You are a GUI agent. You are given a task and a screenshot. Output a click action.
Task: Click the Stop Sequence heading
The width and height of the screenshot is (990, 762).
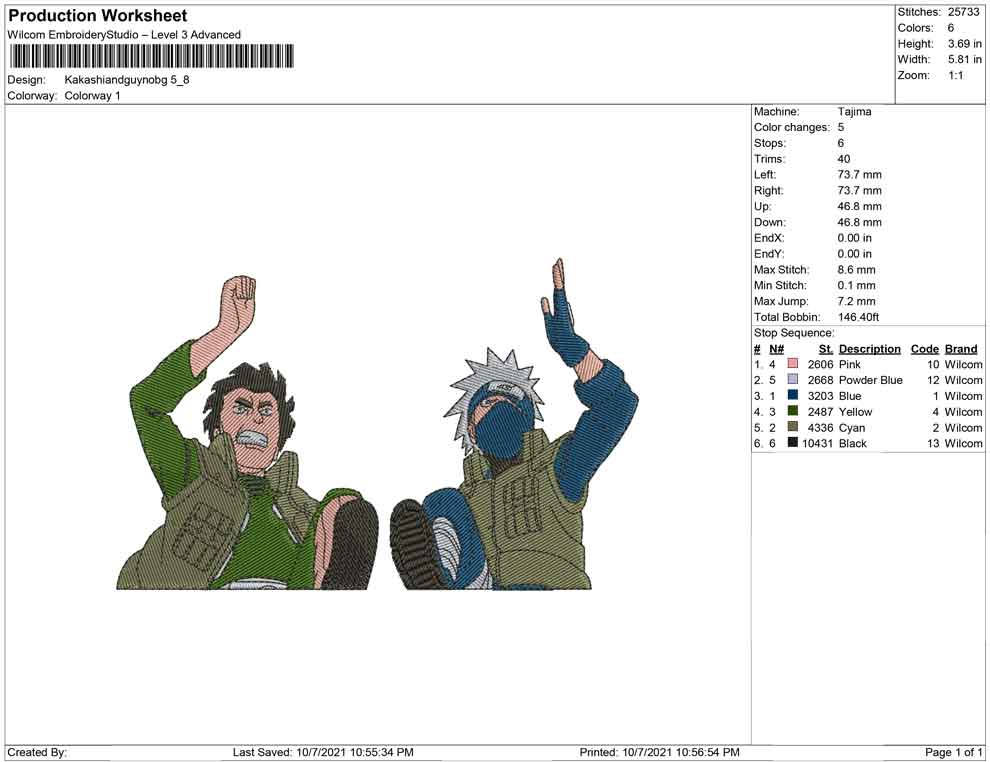pos(794,333)
